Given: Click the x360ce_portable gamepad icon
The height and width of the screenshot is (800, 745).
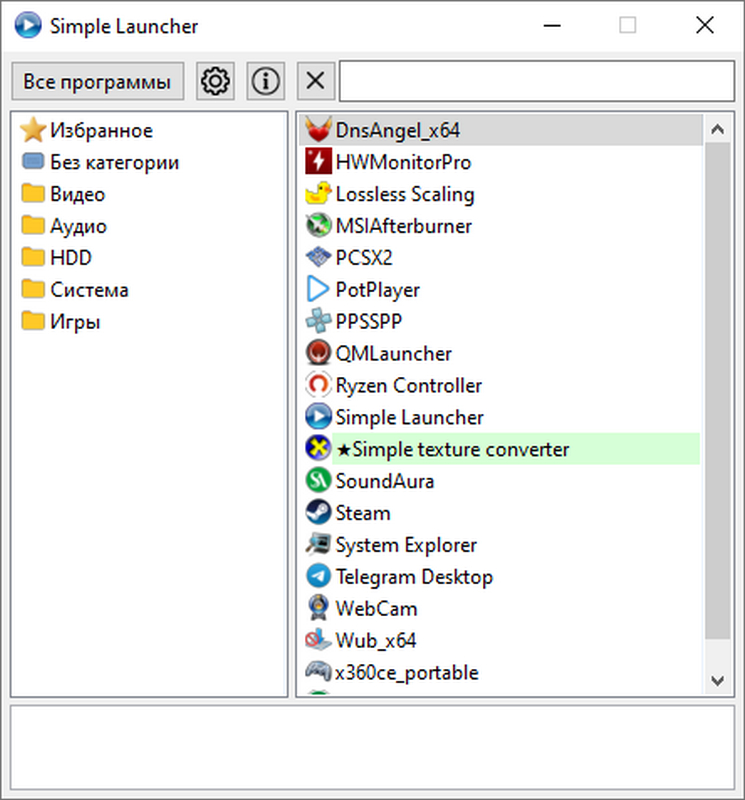Looking at the screenshot, I should [x=318, y=672].
